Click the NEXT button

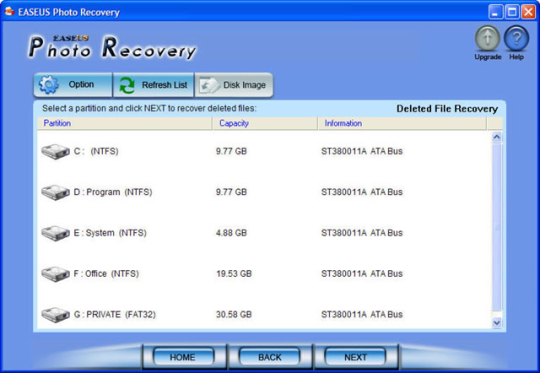[355, 357]
